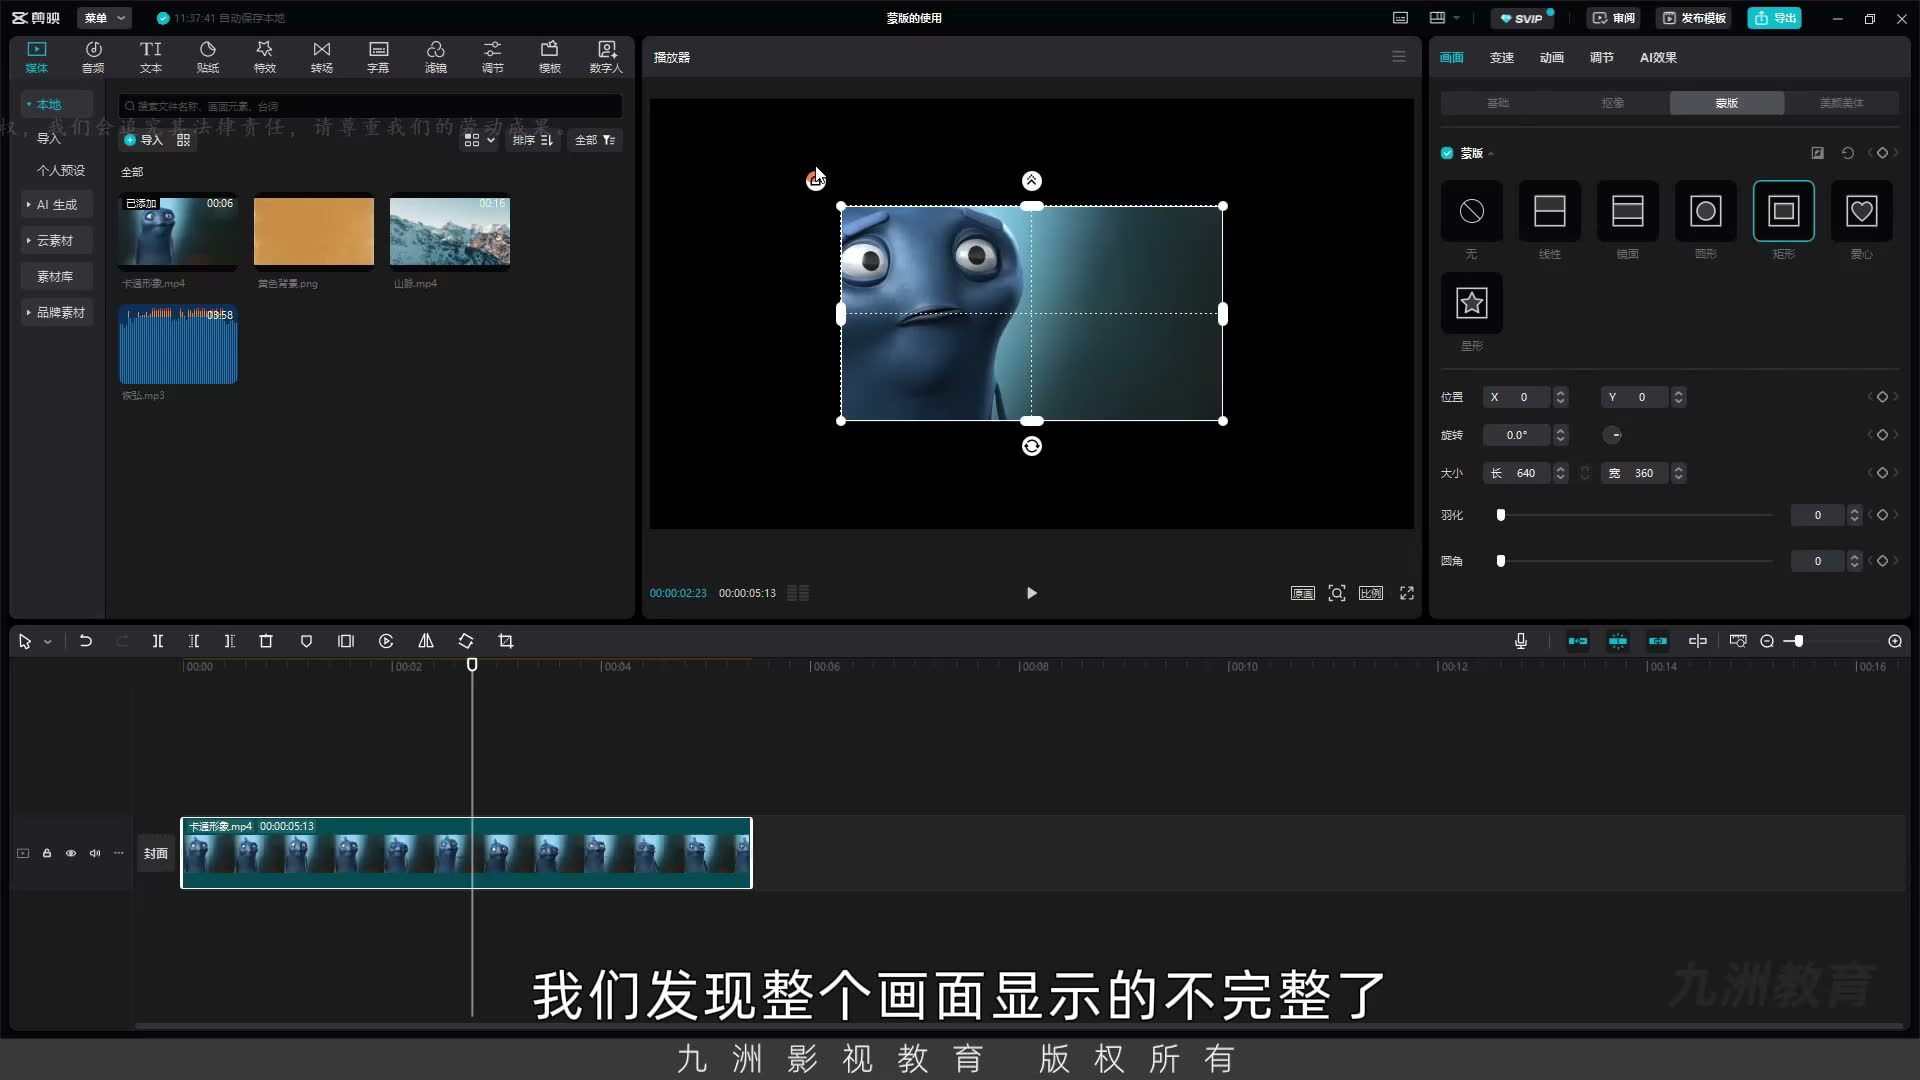Choose the 无 (none) mask option
This screenshot has height=1080, width=1920.
[1471, 211]
